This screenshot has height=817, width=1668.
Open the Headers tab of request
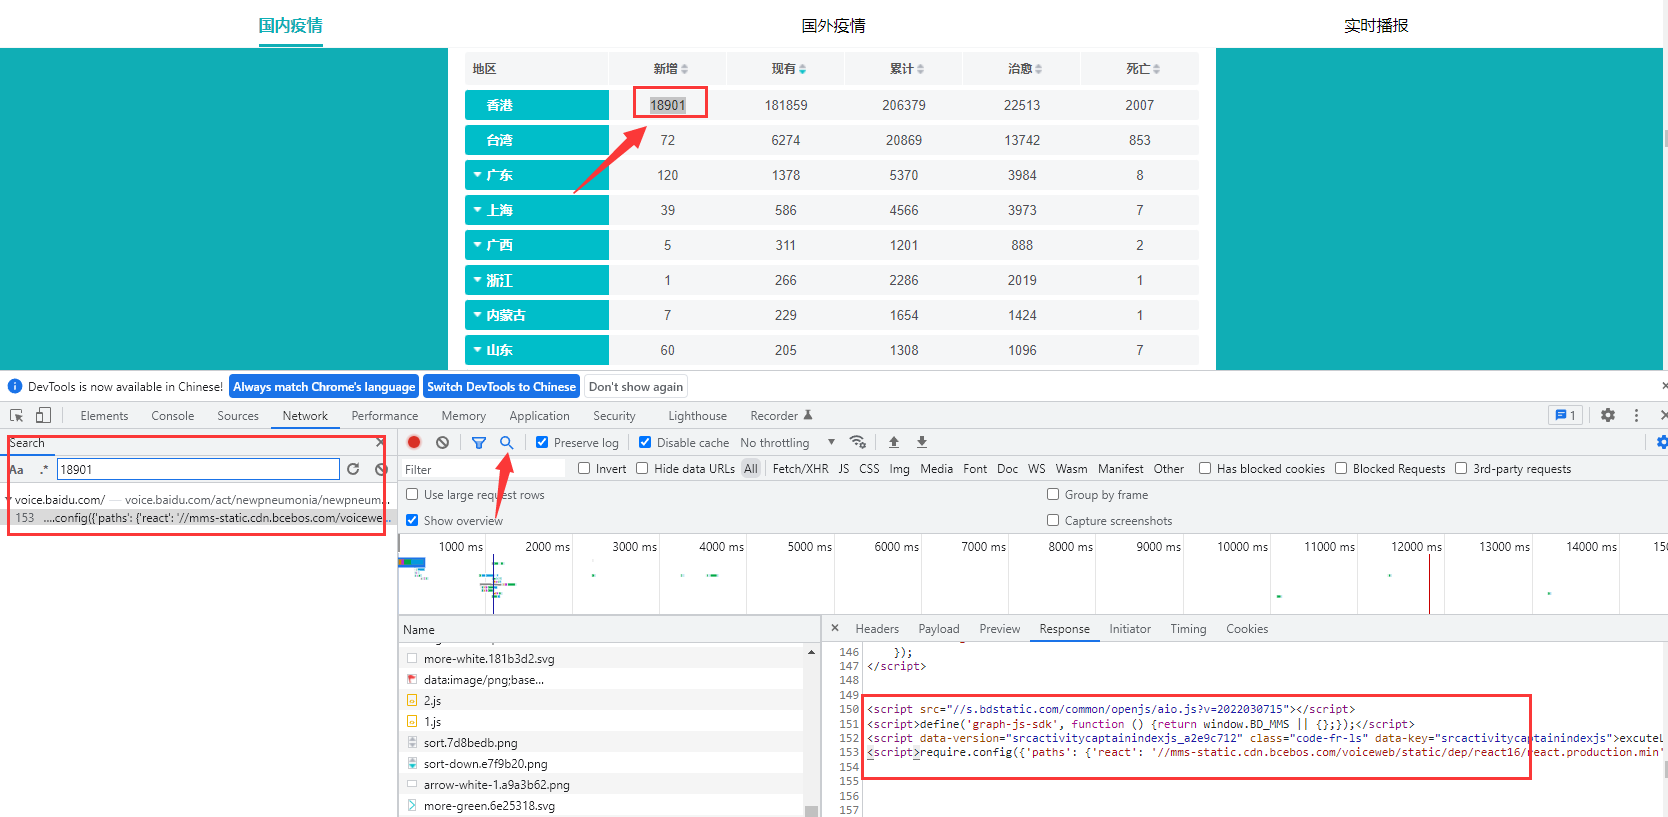pyautogui.click(x=877, y=629)
